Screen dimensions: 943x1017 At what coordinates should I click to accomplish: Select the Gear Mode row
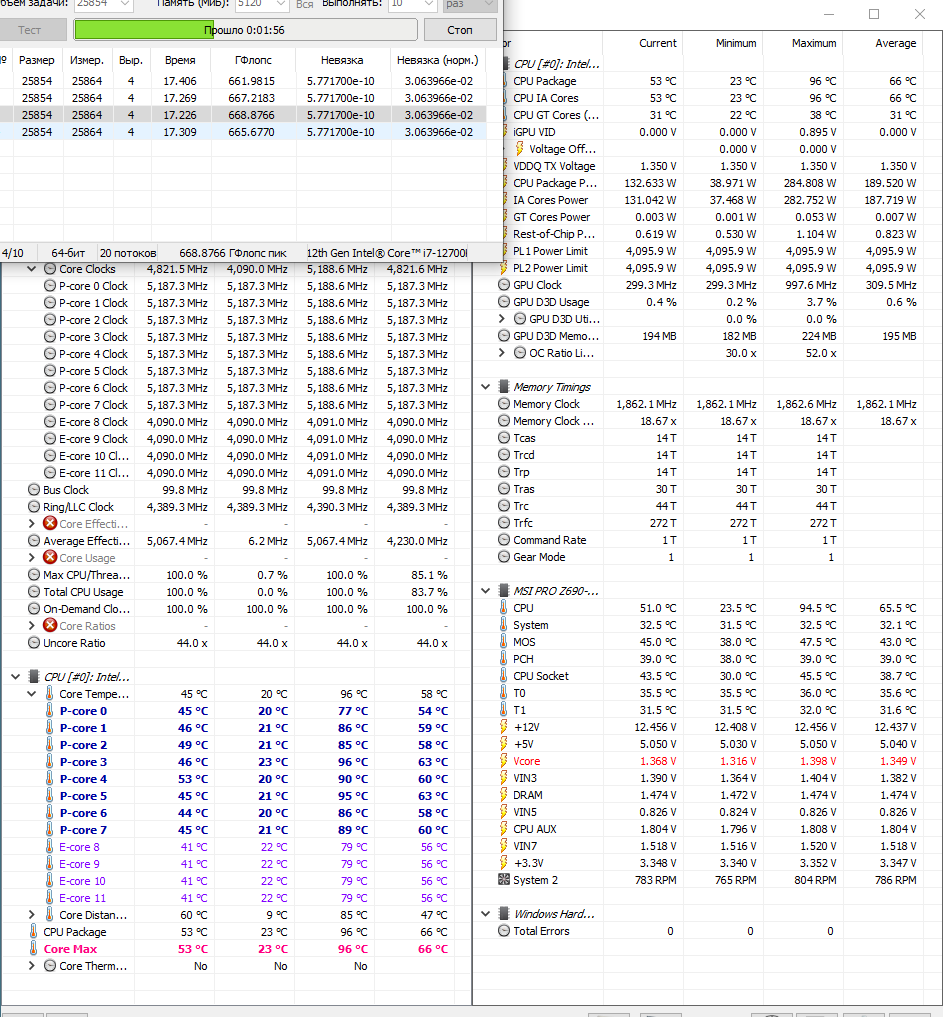tap(710, 556)
